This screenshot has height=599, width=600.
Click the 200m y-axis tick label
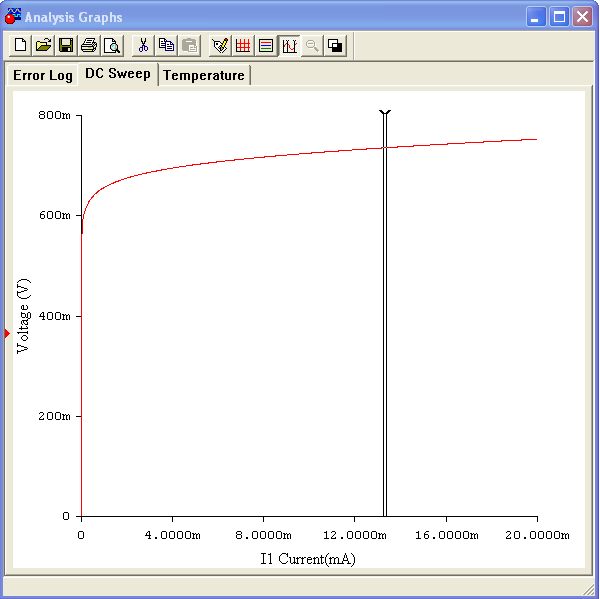(54, 416)
